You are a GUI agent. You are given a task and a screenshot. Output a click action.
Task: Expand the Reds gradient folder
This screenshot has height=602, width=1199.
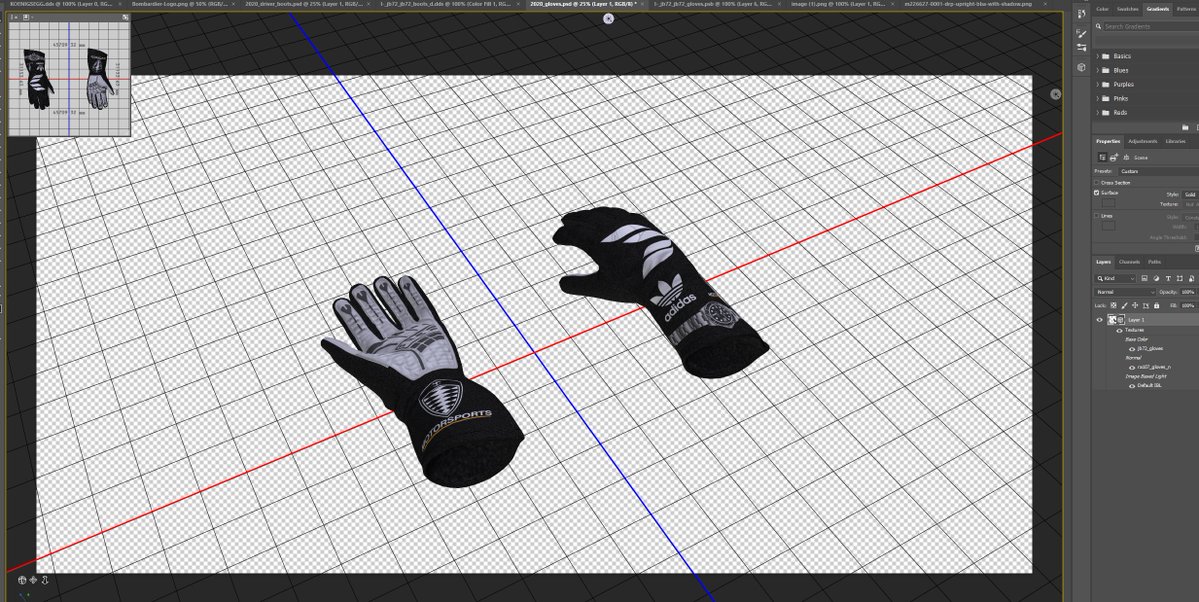coord(1097,112)
